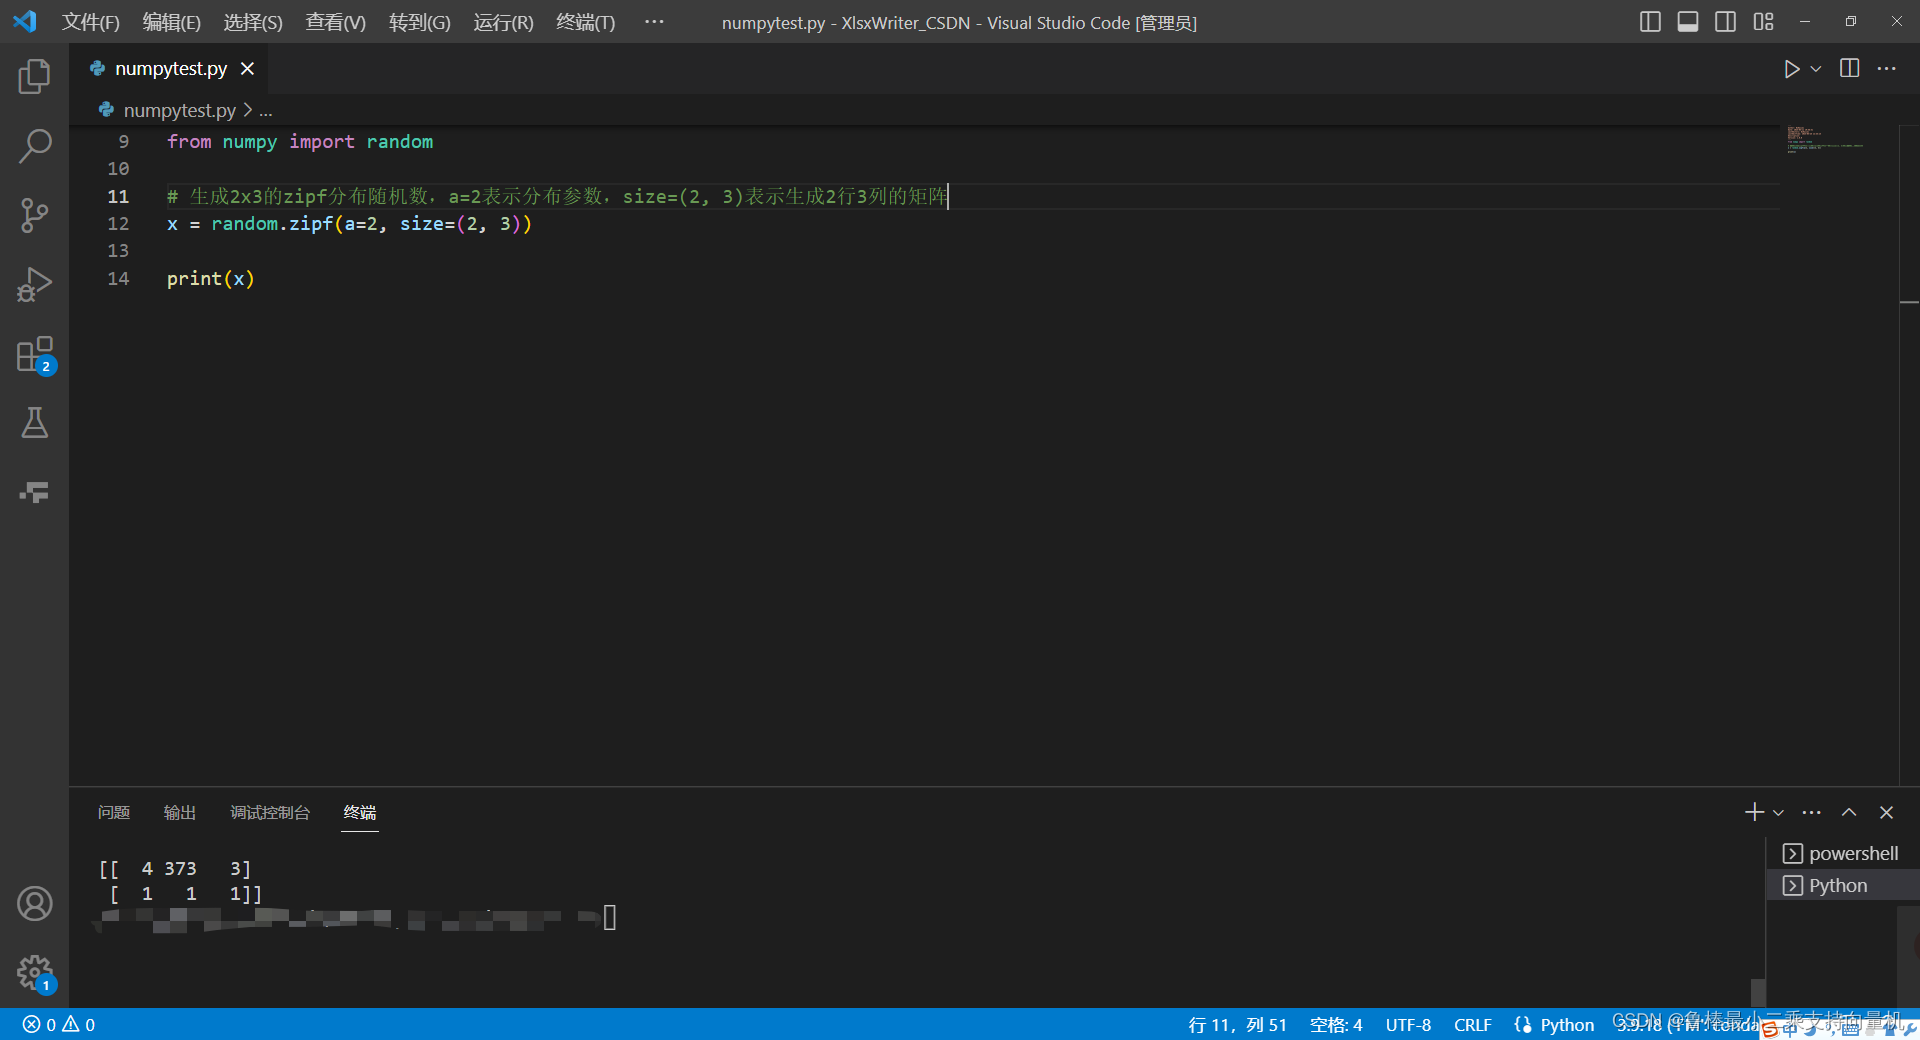Open the 转到(G) menu
This screenshot has width=1920, height=1040.
pyautogui.click(x=419, y=22)
